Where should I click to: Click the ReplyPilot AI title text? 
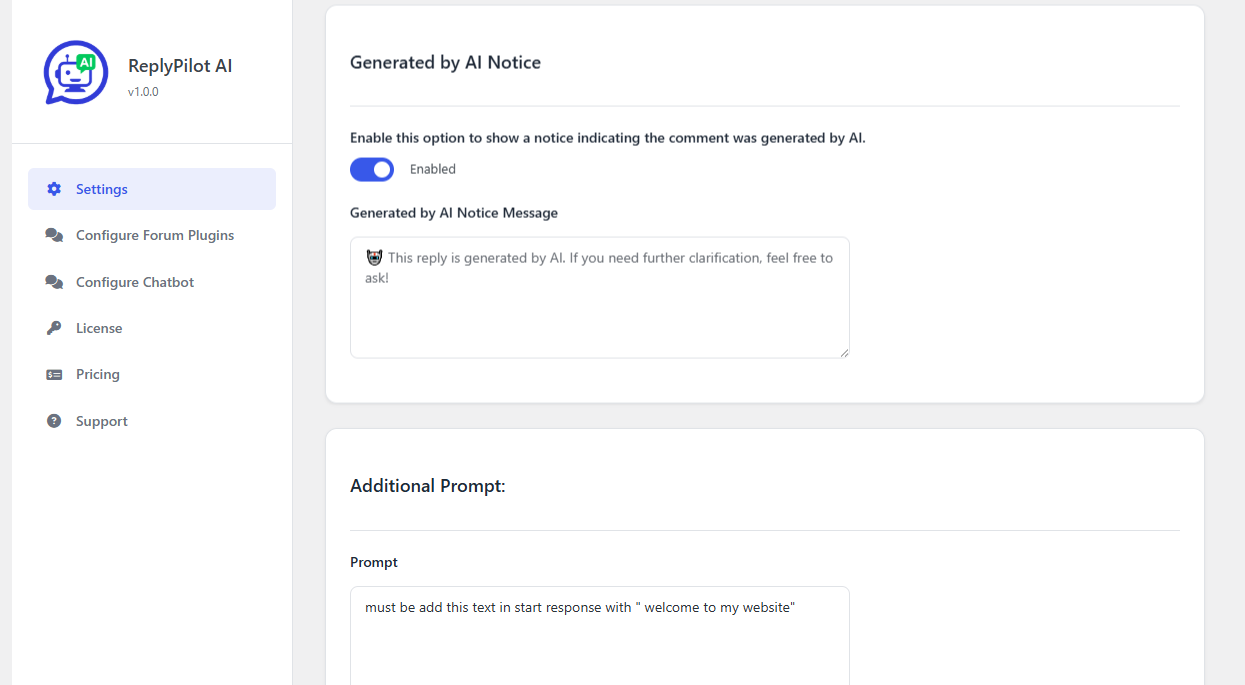click(180, 66)
